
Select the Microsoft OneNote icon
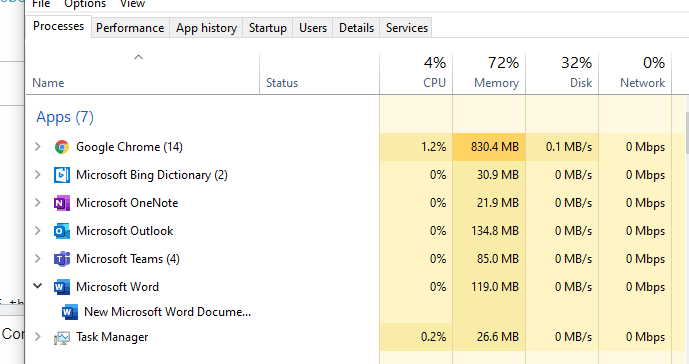[x=62, y=203]
